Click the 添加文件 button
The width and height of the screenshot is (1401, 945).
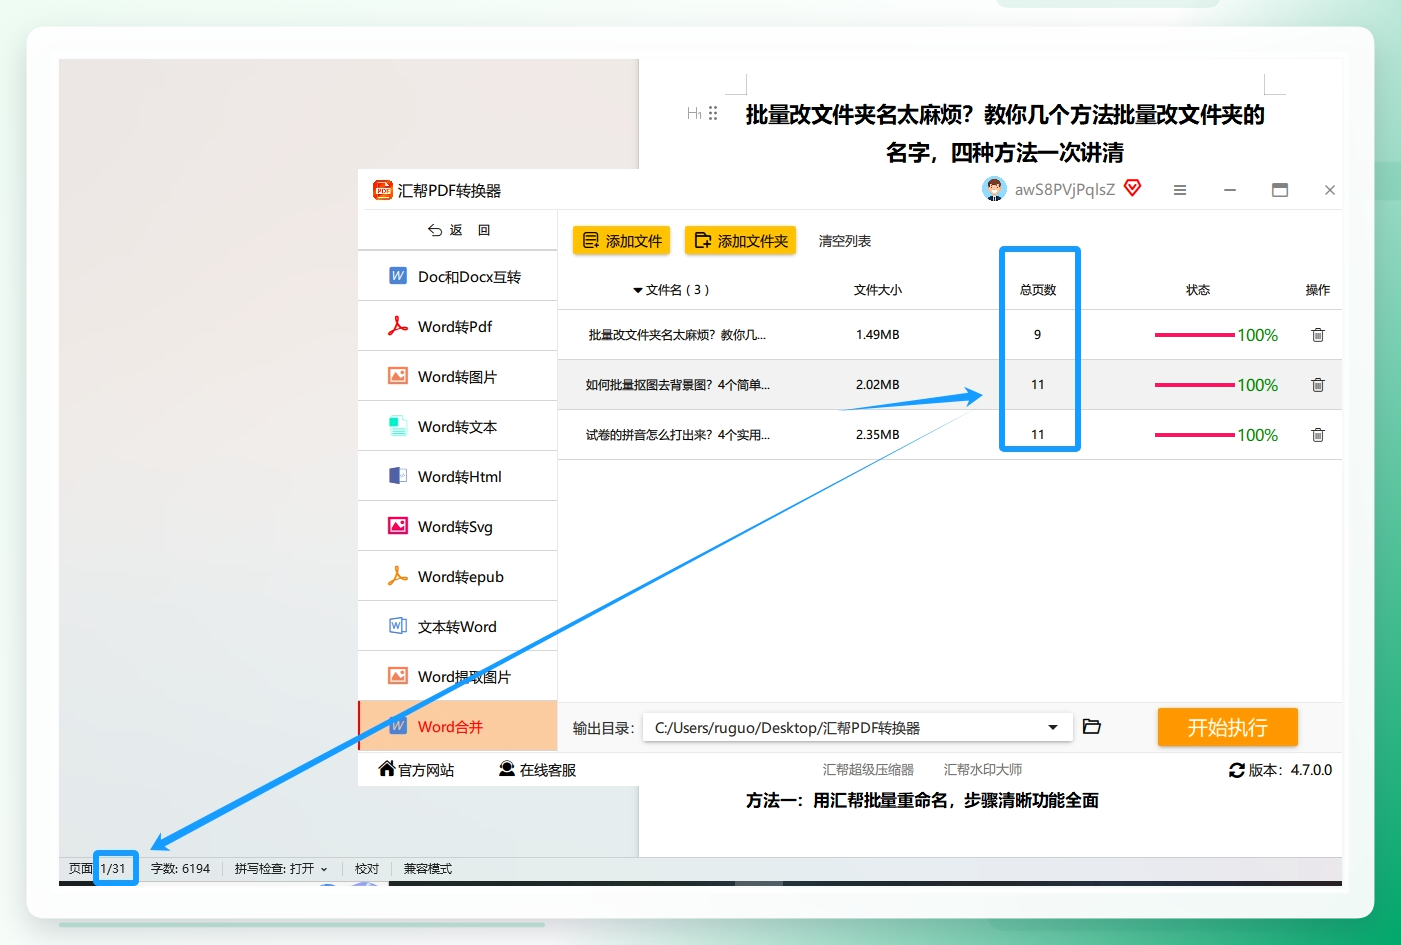click(621, 241)
